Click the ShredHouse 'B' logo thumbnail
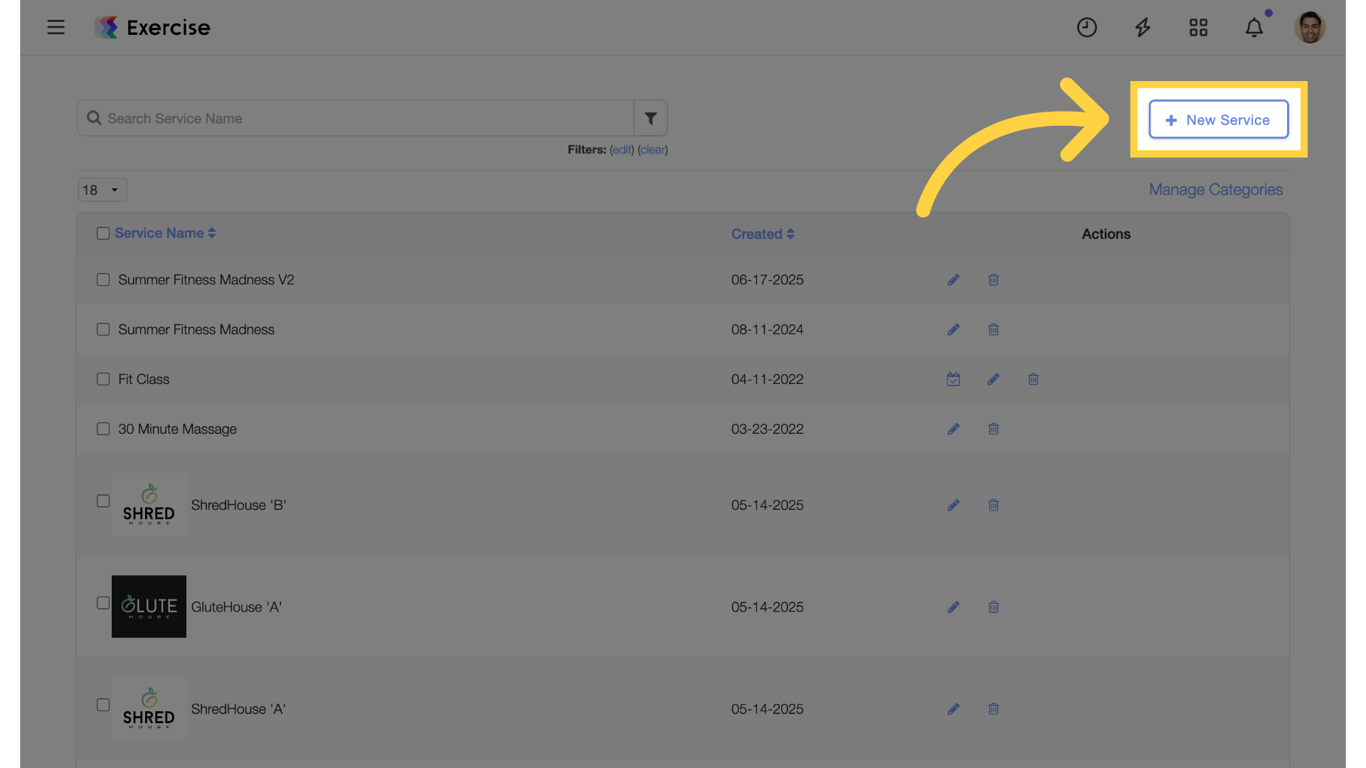This screenshot has width=1366, height=768. tap(149, 505)
